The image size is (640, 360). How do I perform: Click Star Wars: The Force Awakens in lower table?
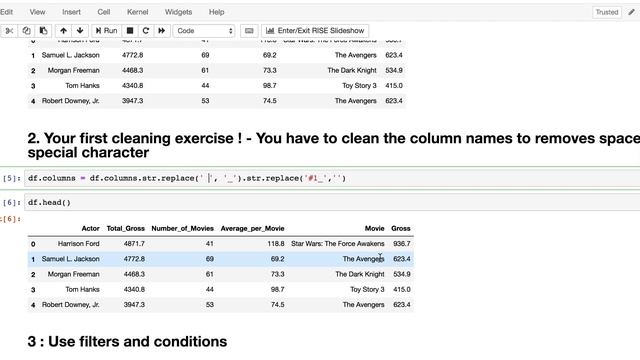pyautogui.click(x=338, y=244)
